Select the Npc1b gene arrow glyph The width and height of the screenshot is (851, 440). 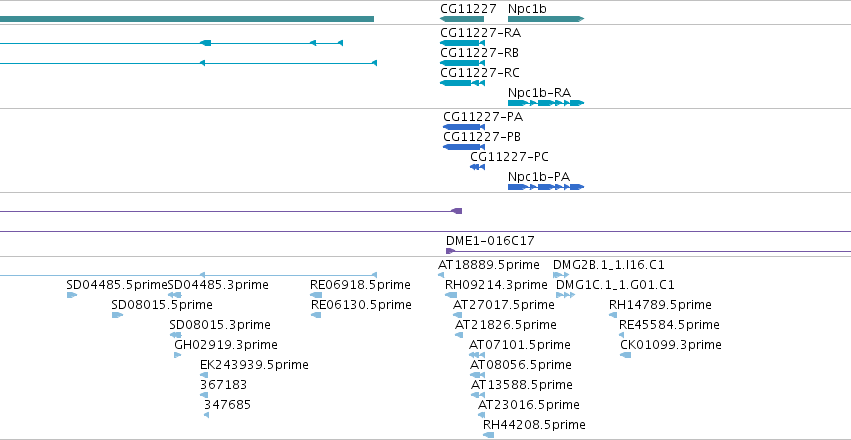point(546,19)
